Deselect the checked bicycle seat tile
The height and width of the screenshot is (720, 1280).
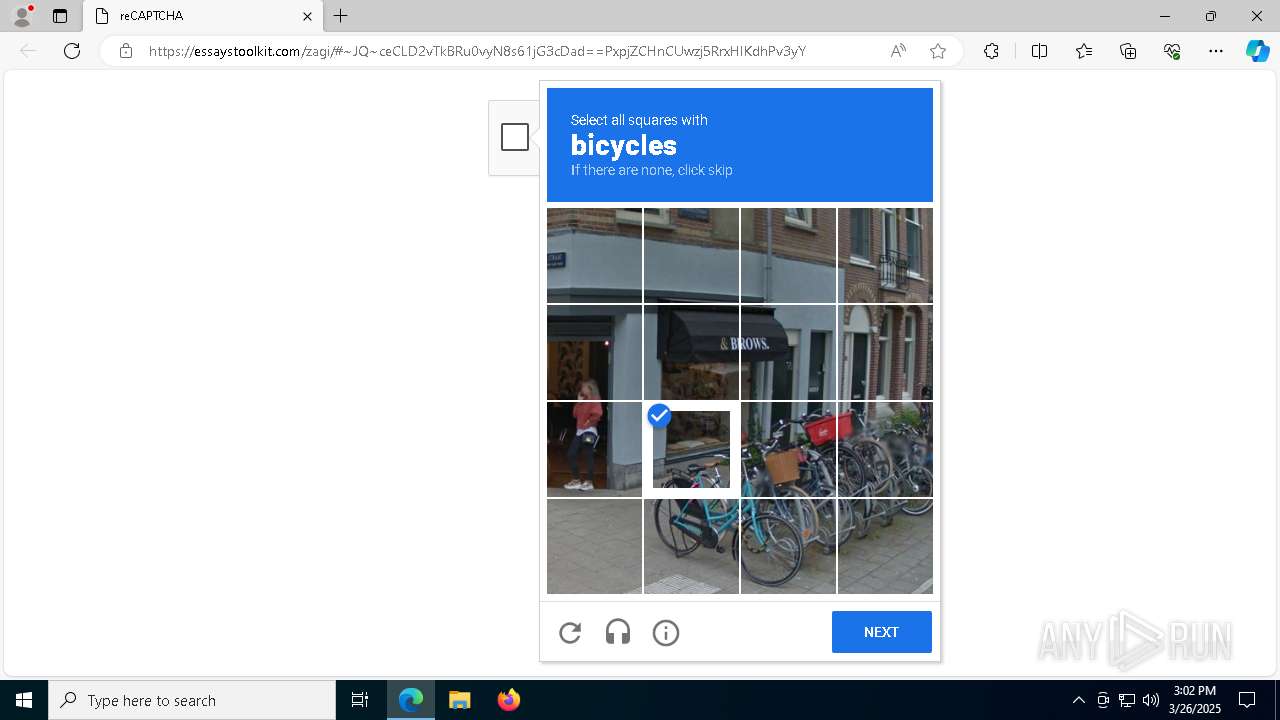click(x=691, y=449)
